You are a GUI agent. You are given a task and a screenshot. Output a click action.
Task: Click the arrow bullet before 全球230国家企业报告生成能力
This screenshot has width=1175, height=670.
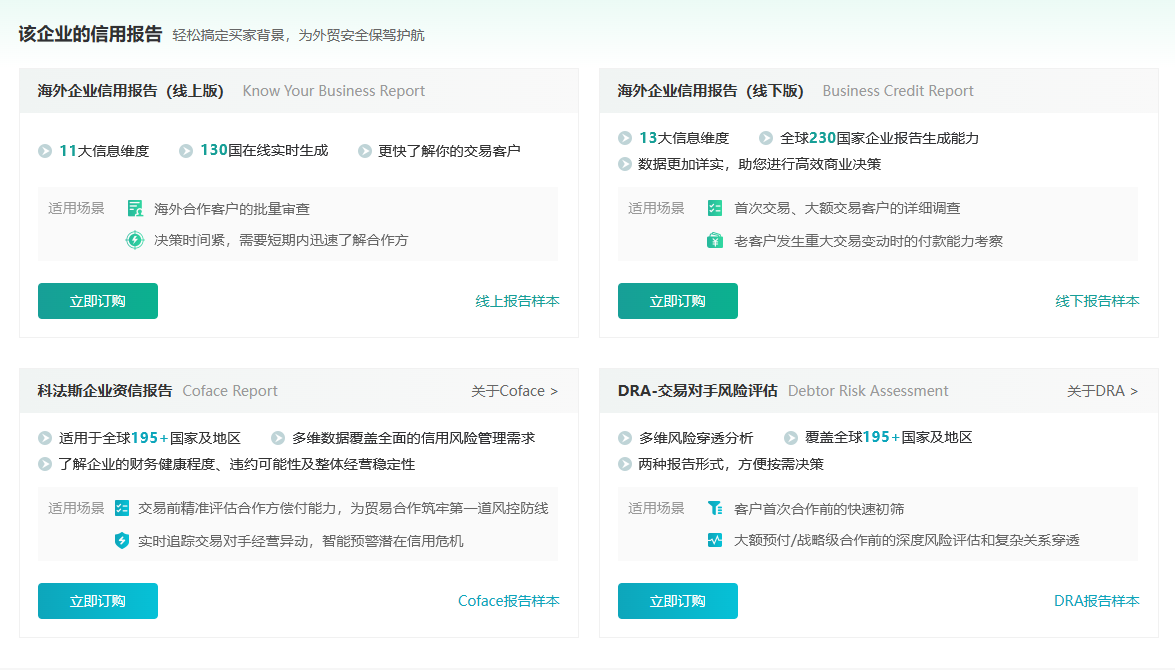pos(766,138)
